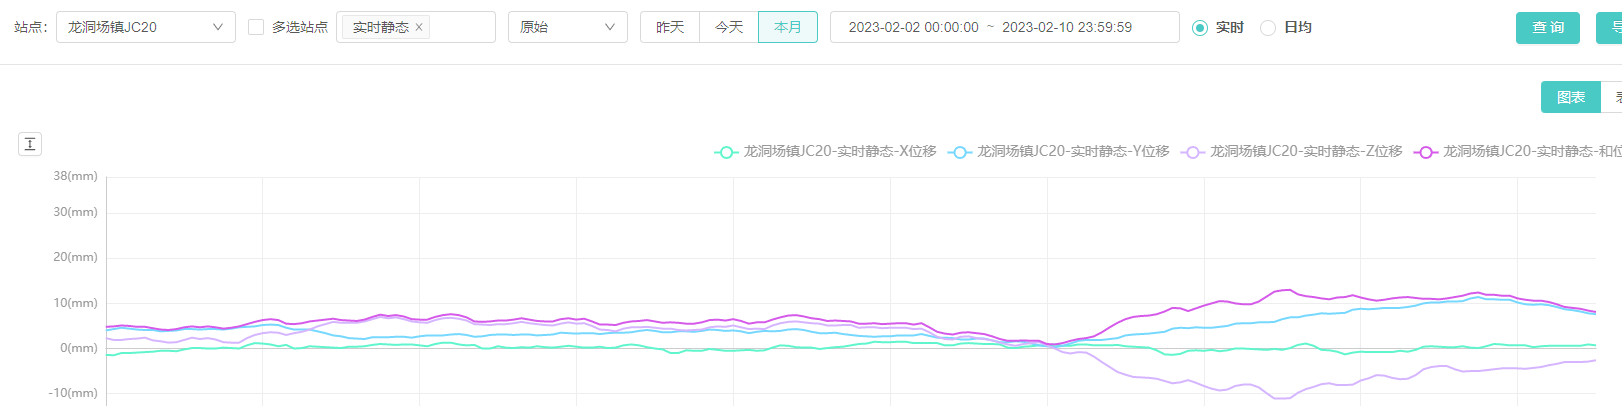Switch to the 昨天 time range

coord(670,27)
